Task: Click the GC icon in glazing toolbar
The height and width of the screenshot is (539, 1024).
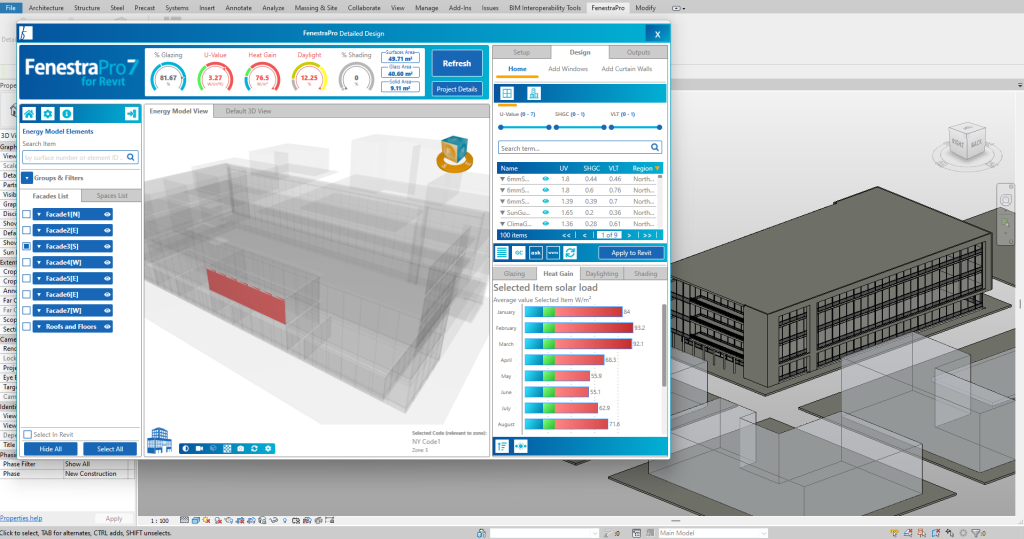Action: pyautogui.click(x=519, y=253)
